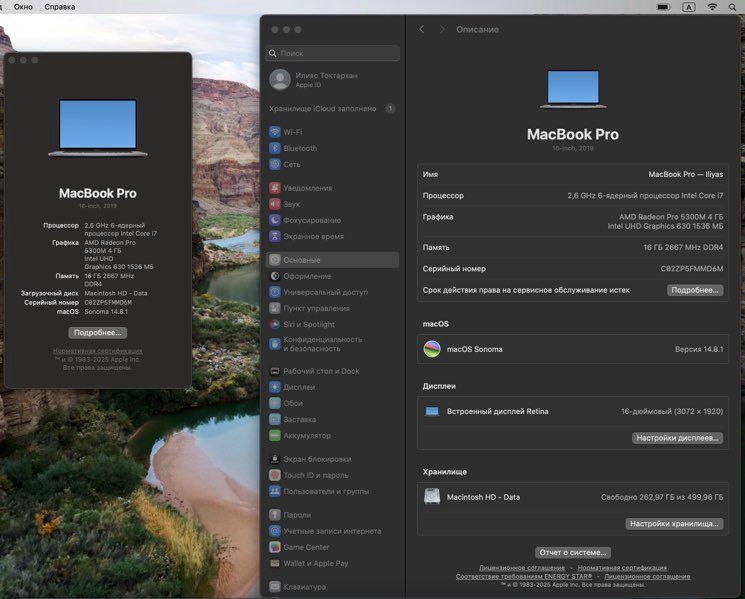Click Свободно 262,97 ГБ storage text

tap(662, 497)
